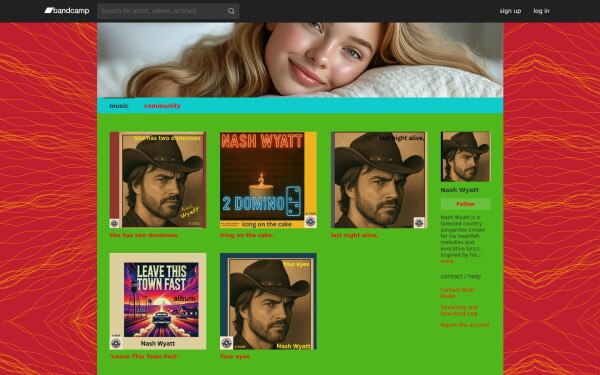
Task: Click the Contact Nash Wyatt link
Action: point(457,293)
